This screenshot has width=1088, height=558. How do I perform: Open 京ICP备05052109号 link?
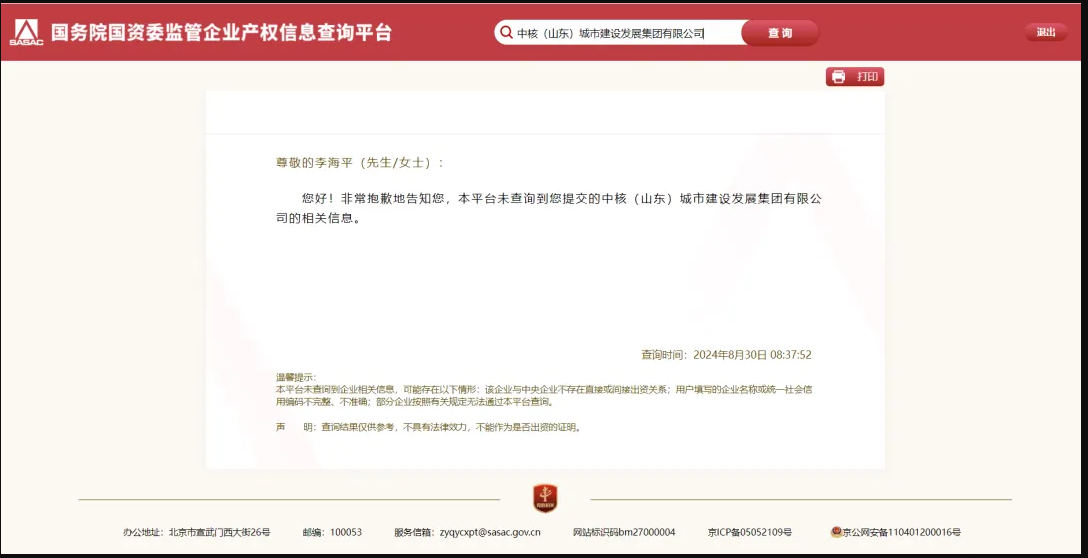[749, 532]
